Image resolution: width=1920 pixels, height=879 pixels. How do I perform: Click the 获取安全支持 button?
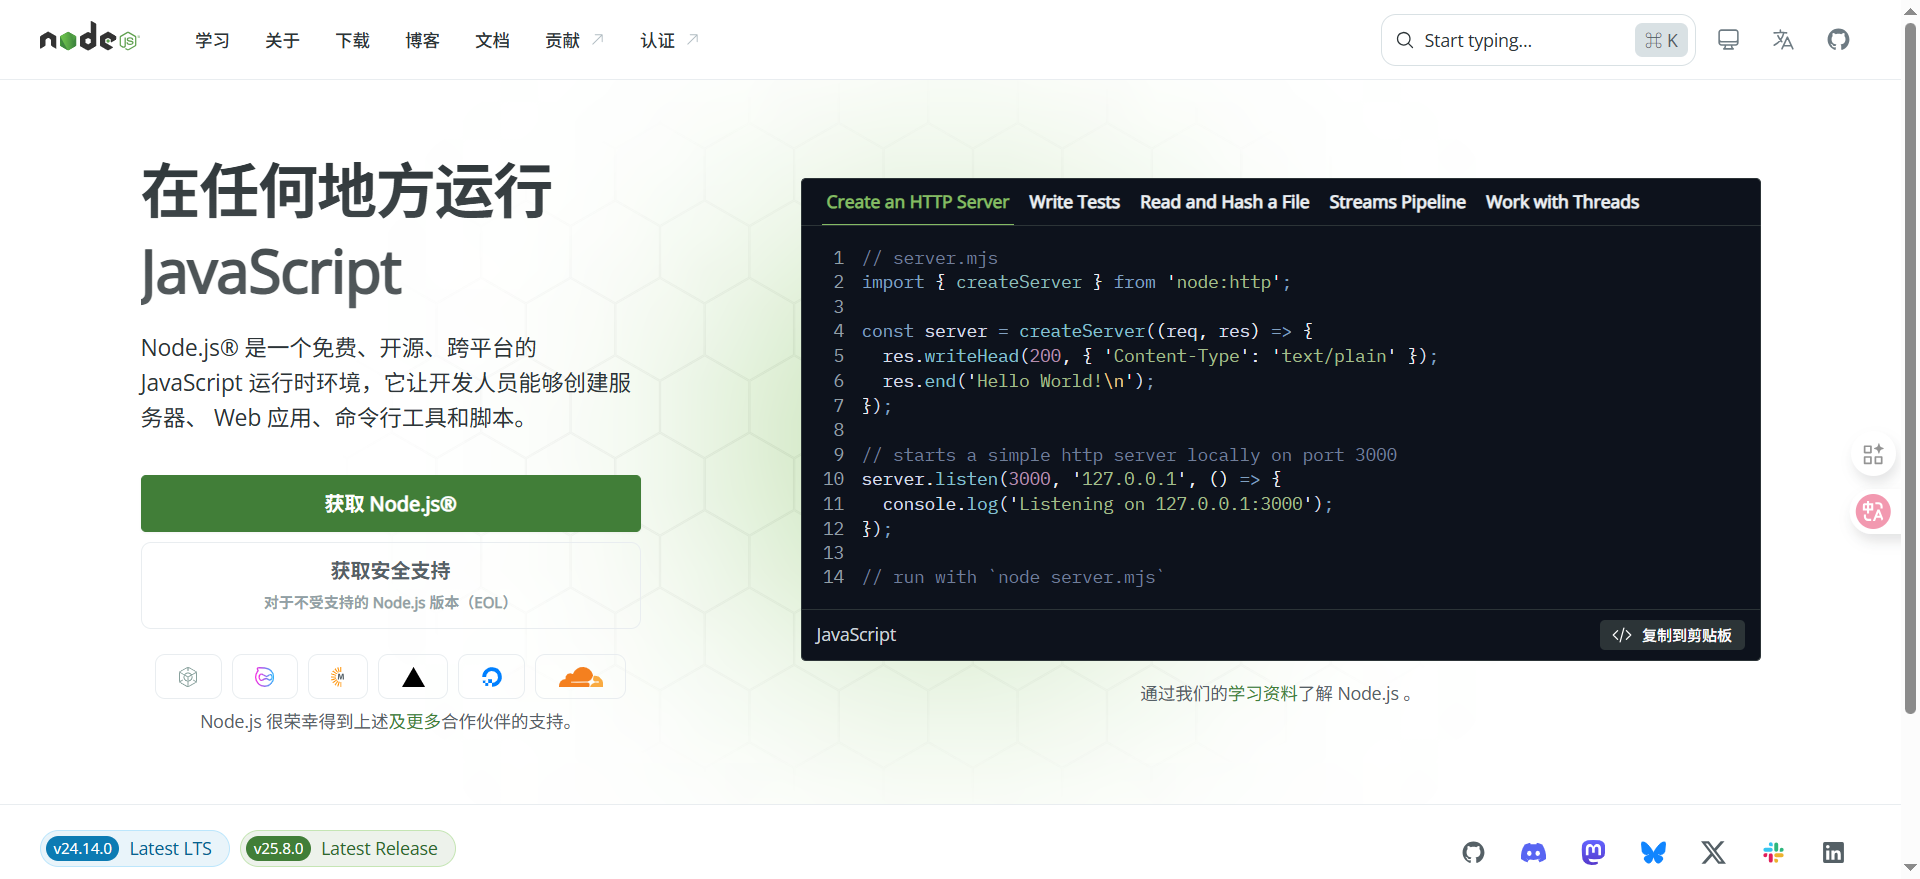tap(391, 585)
